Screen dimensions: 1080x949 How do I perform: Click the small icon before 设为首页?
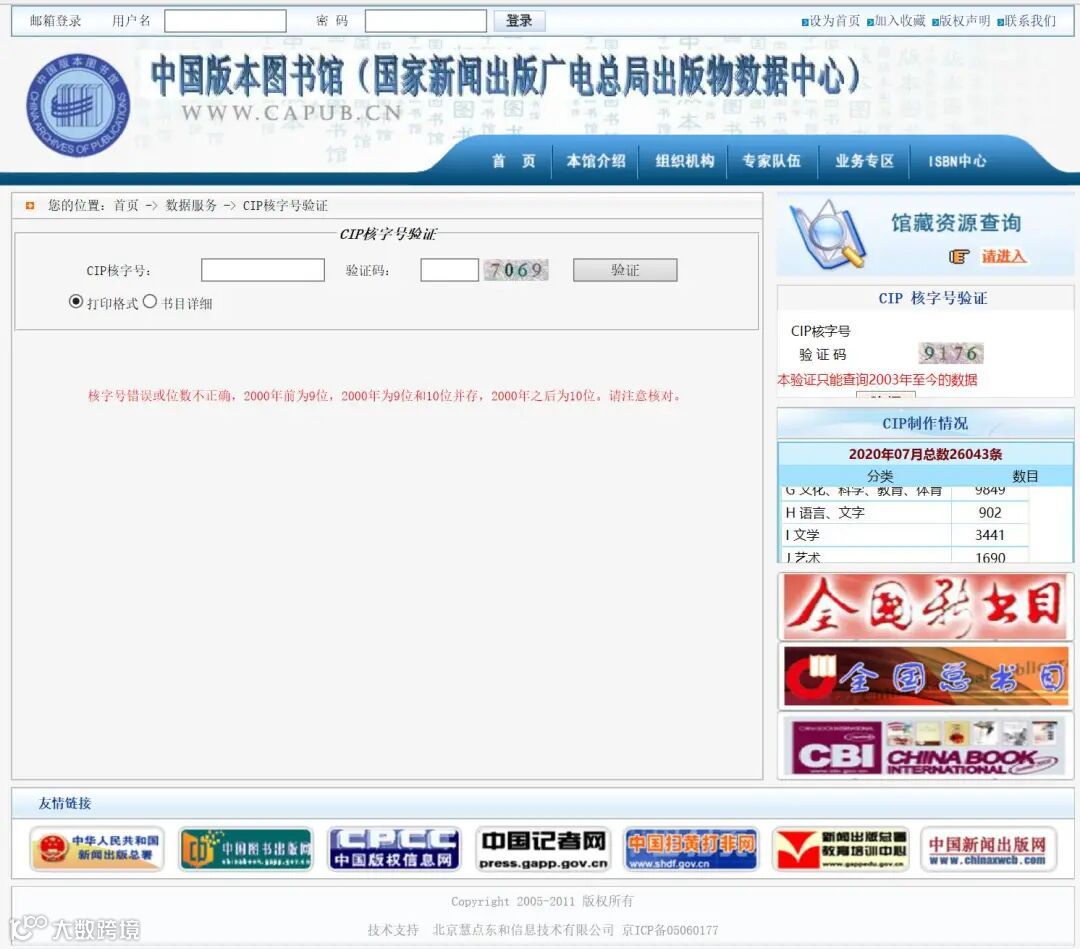coord(804,22)
